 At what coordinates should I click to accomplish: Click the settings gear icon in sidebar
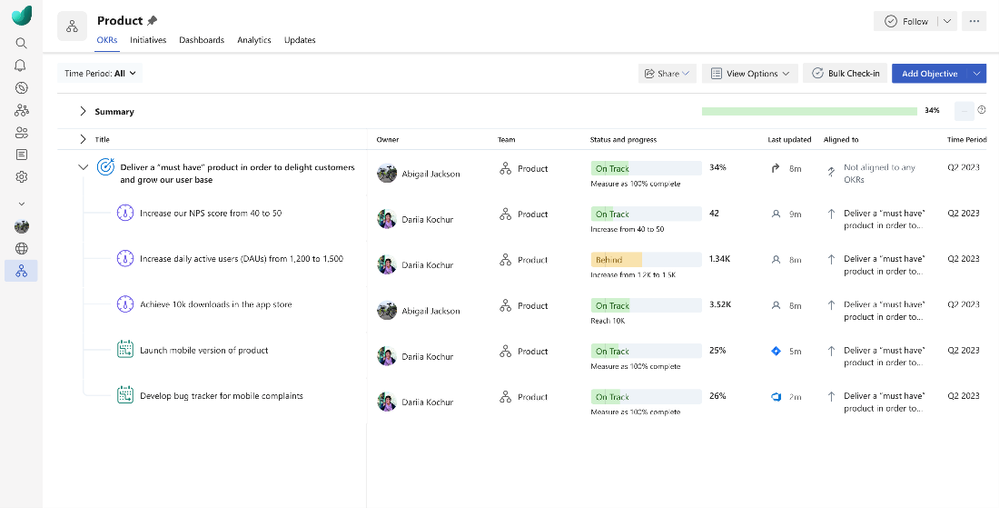[x=21, y=177]
